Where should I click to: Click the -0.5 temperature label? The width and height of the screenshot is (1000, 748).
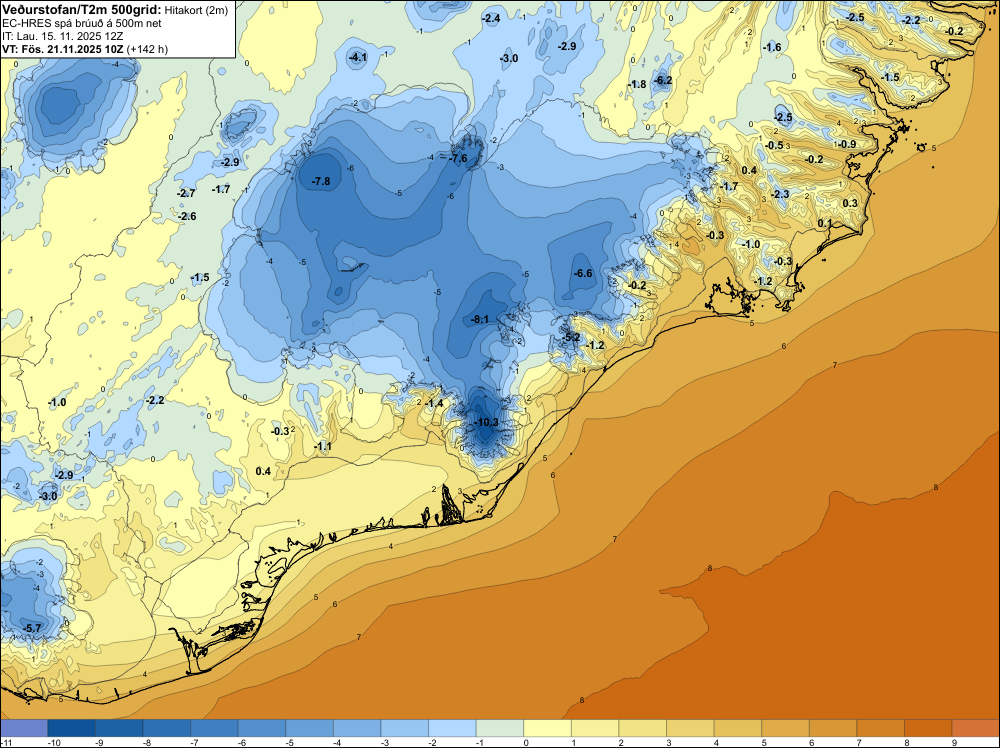774,145
